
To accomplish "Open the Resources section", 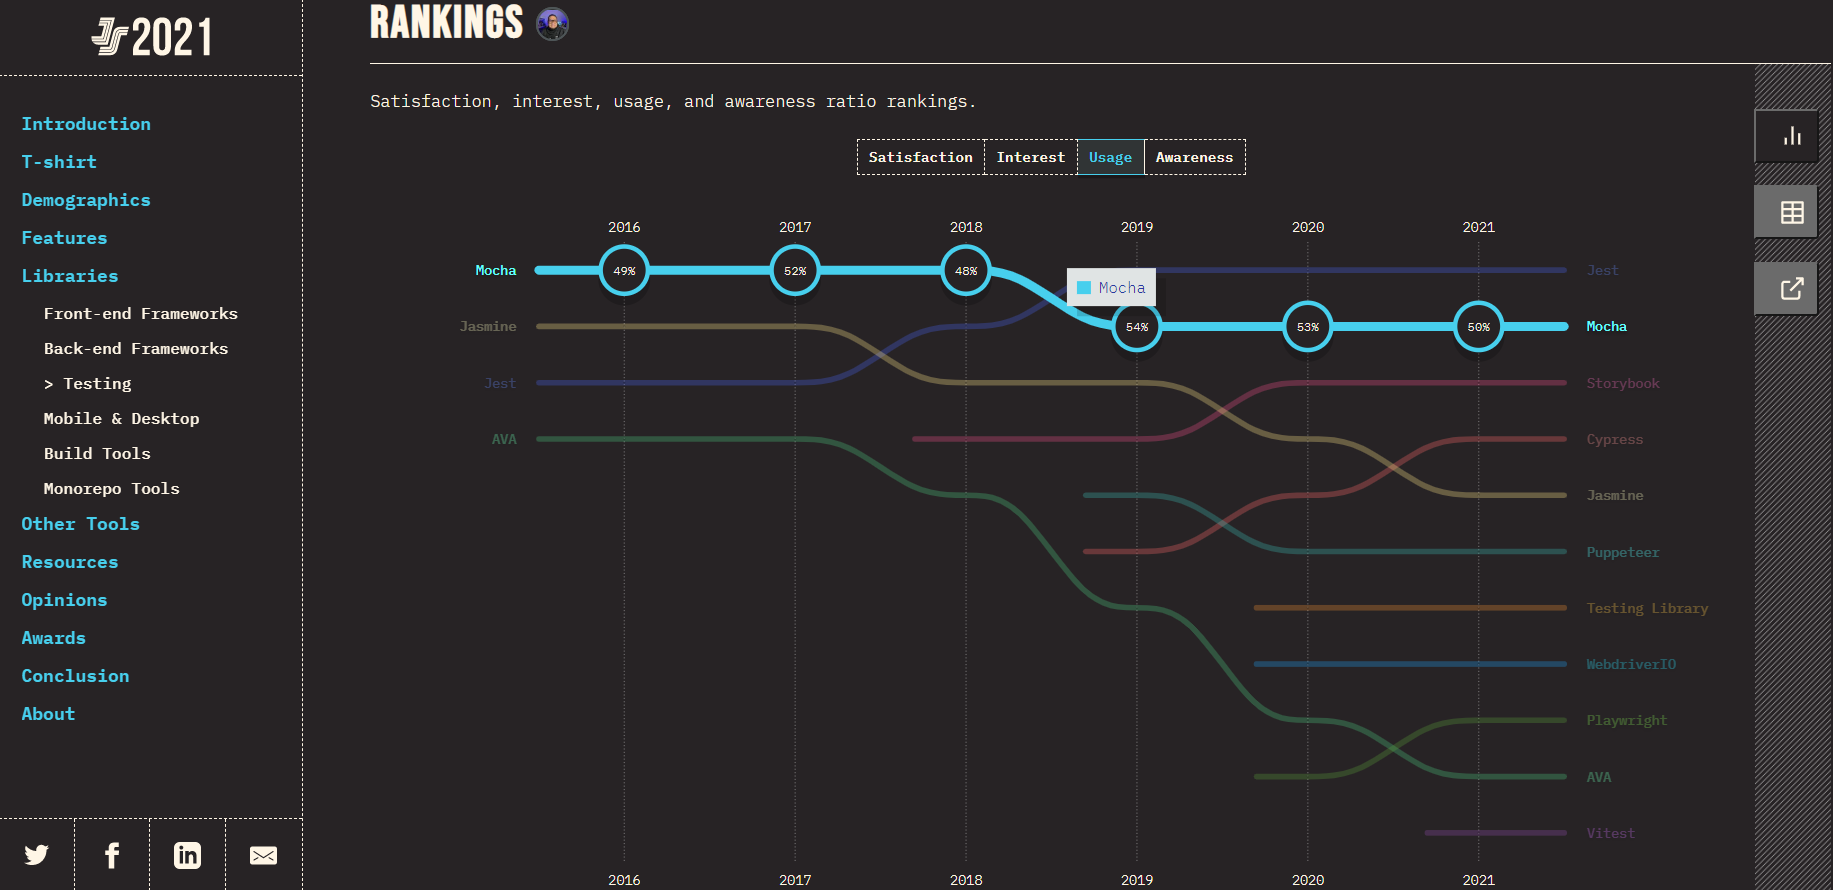I will click(x=70, y=562).
